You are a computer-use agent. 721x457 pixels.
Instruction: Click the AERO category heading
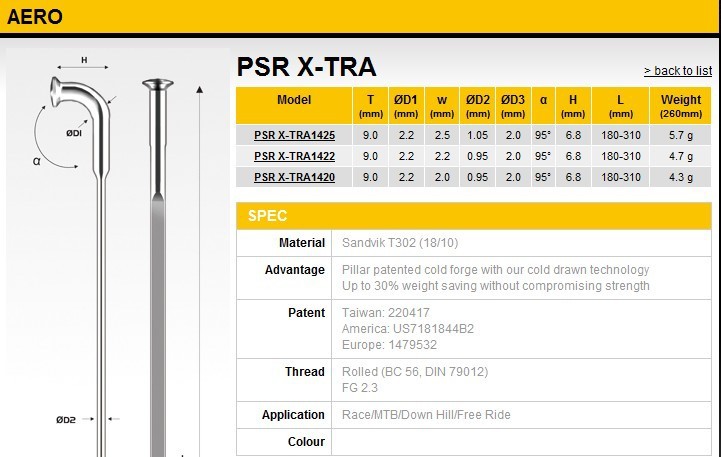click(x=35, y=17)
